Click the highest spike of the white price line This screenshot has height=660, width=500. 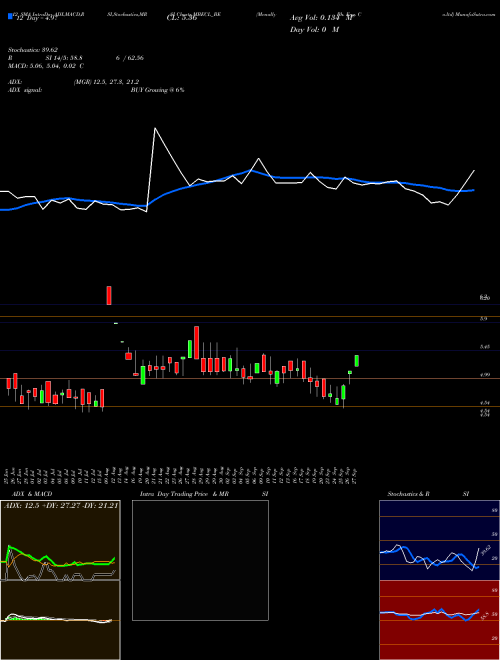point(155,128)
